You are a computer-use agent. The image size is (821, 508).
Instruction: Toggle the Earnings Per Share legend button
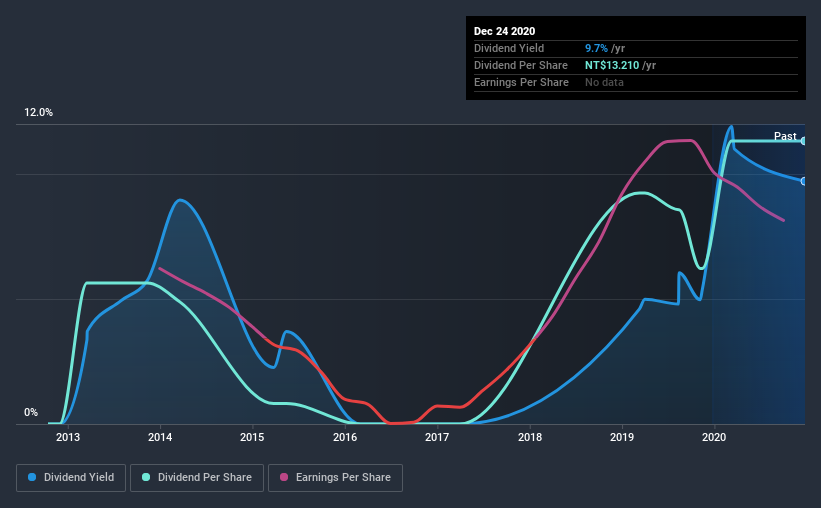[x=335, y=478]
